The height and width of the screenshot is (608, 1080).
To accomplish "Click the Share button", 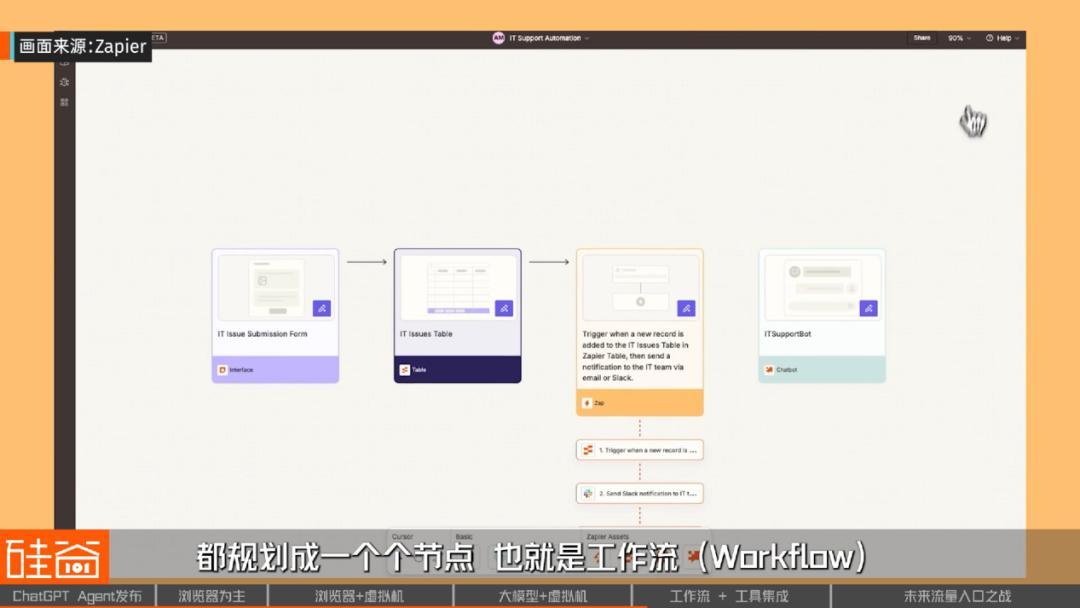I will [x=921, y=38].
